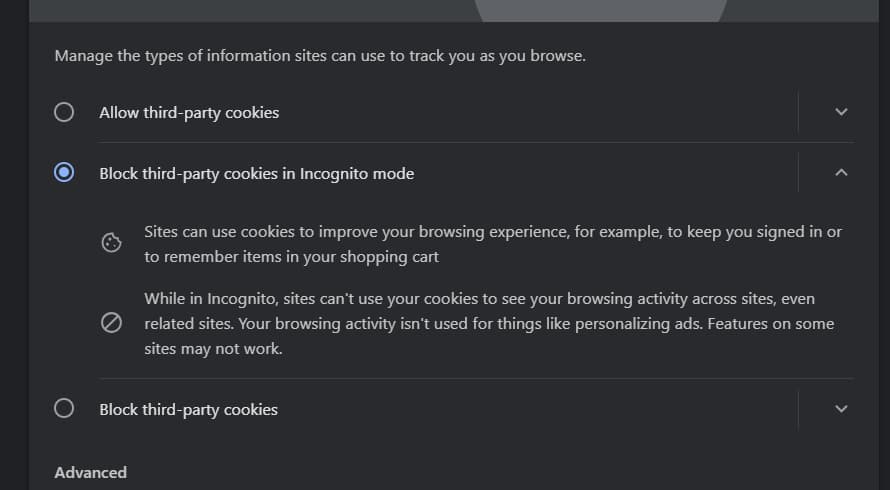Click the final 'Block third-party cookies' label text
Image resolution: width=890 pixels, height=490 pixels.
tap(188, 409)
